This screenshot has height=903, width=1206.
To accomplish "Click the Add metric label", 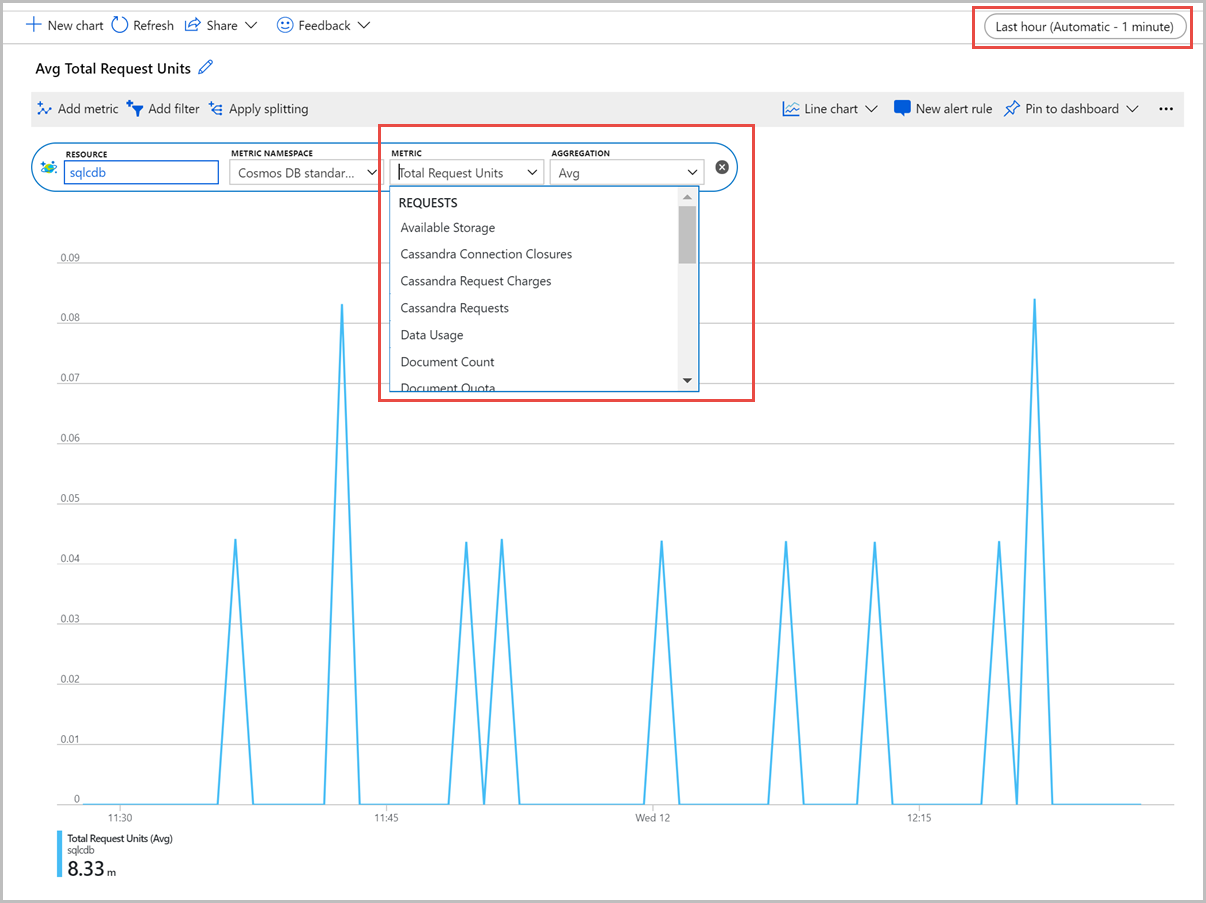I will click(x=88, y=109).
